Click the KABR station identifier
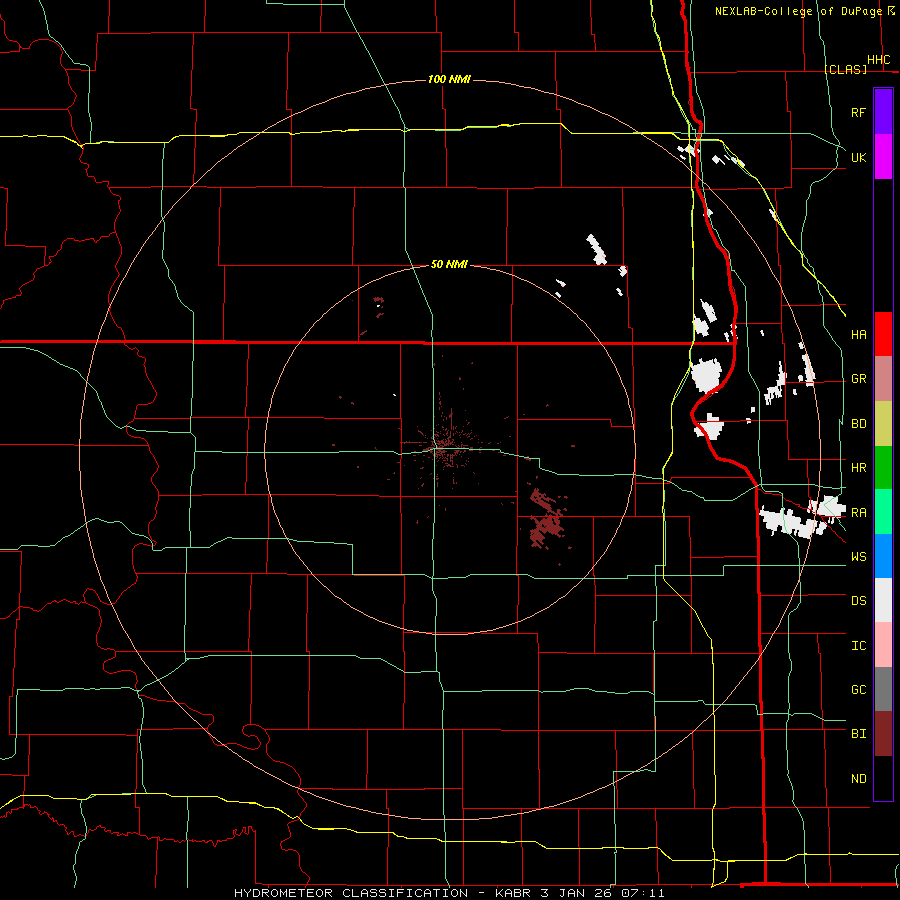The width and height of the screenshot is (900, 900). point(514,893)
